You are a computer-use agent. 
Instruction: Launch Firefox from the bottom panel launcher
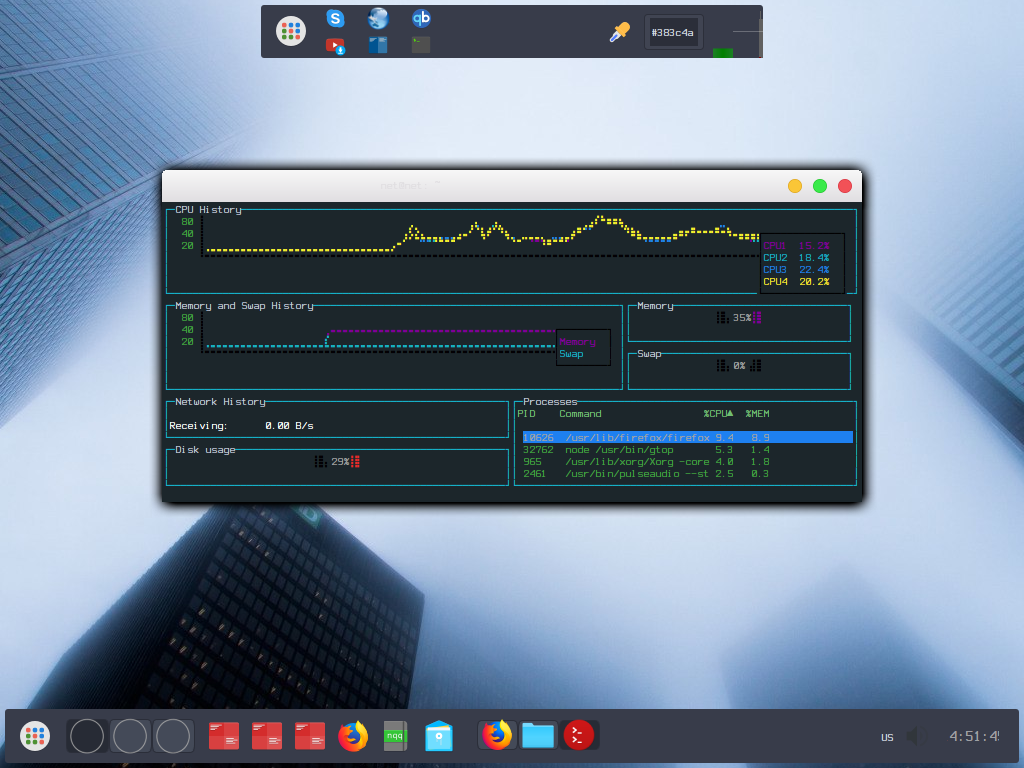pos(353,736)
